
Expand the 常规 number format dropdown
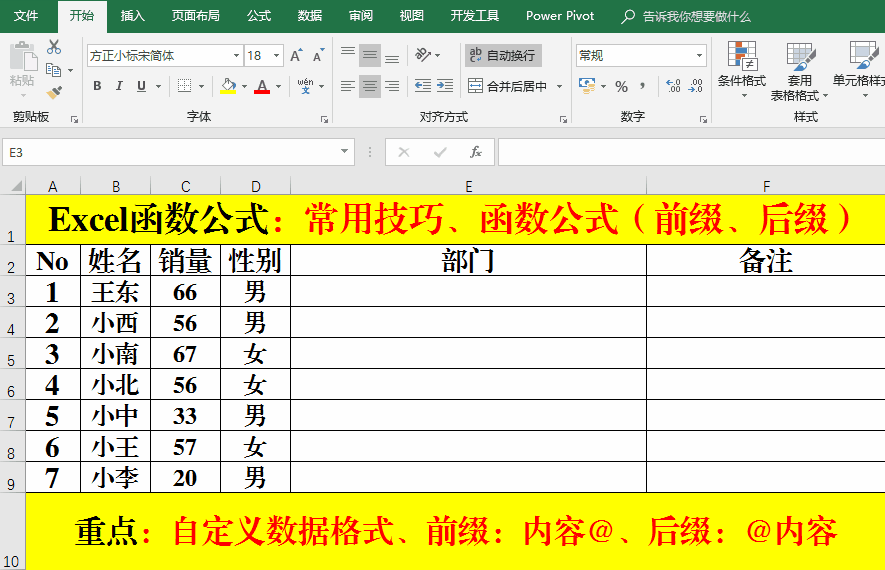[699, 56]
